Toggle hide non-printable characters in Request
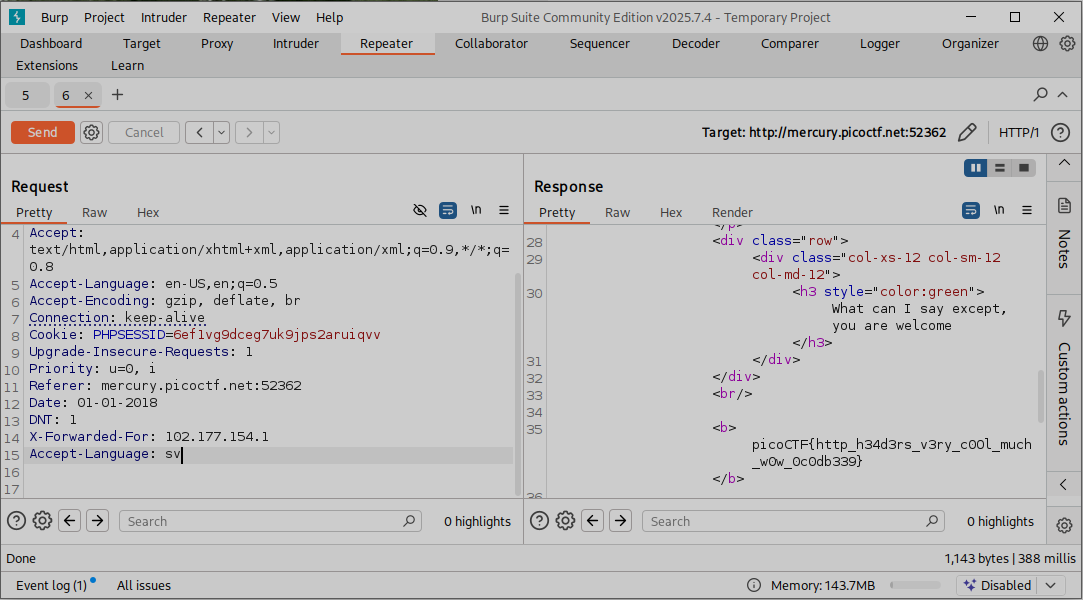 (x=420, y=210)
